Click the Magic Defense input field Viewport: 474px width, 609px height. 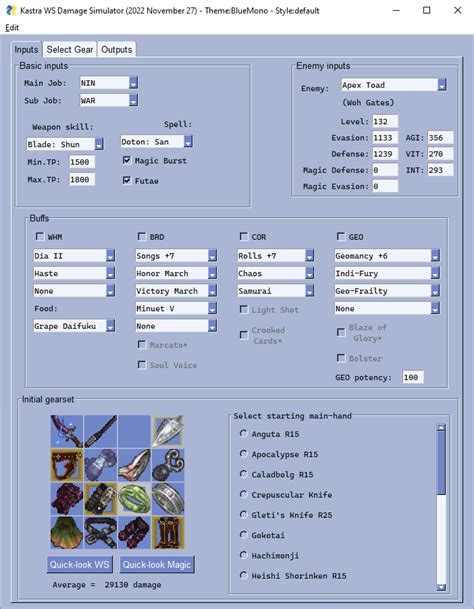coord(385,170)
